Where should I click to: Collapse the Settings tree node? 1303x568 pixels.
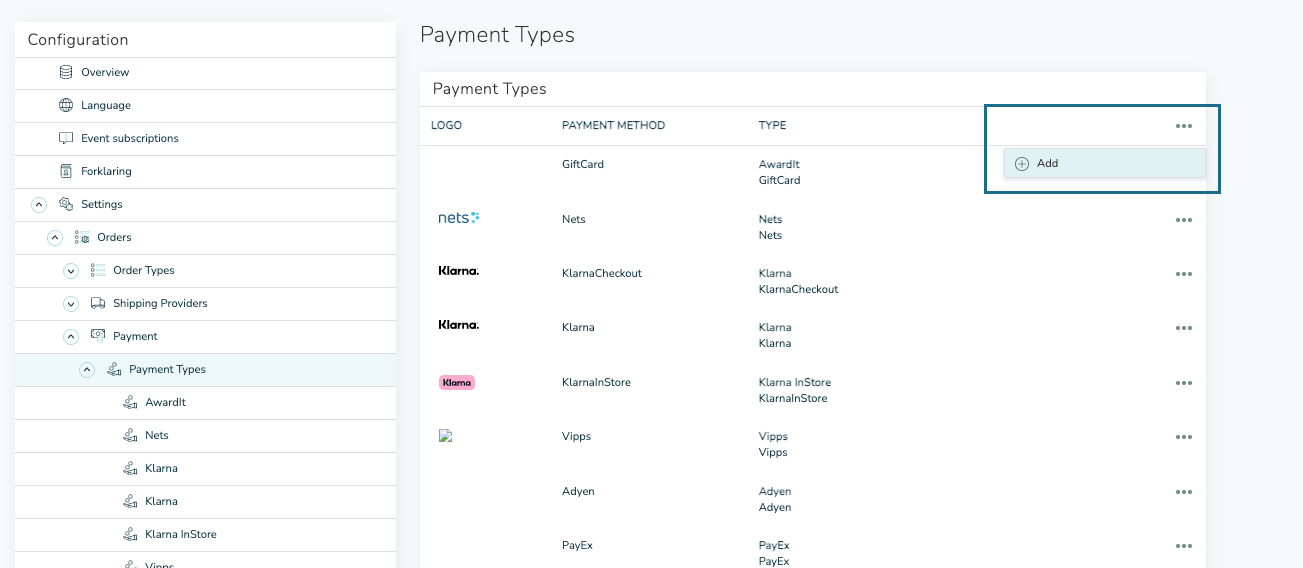point(39,204)
